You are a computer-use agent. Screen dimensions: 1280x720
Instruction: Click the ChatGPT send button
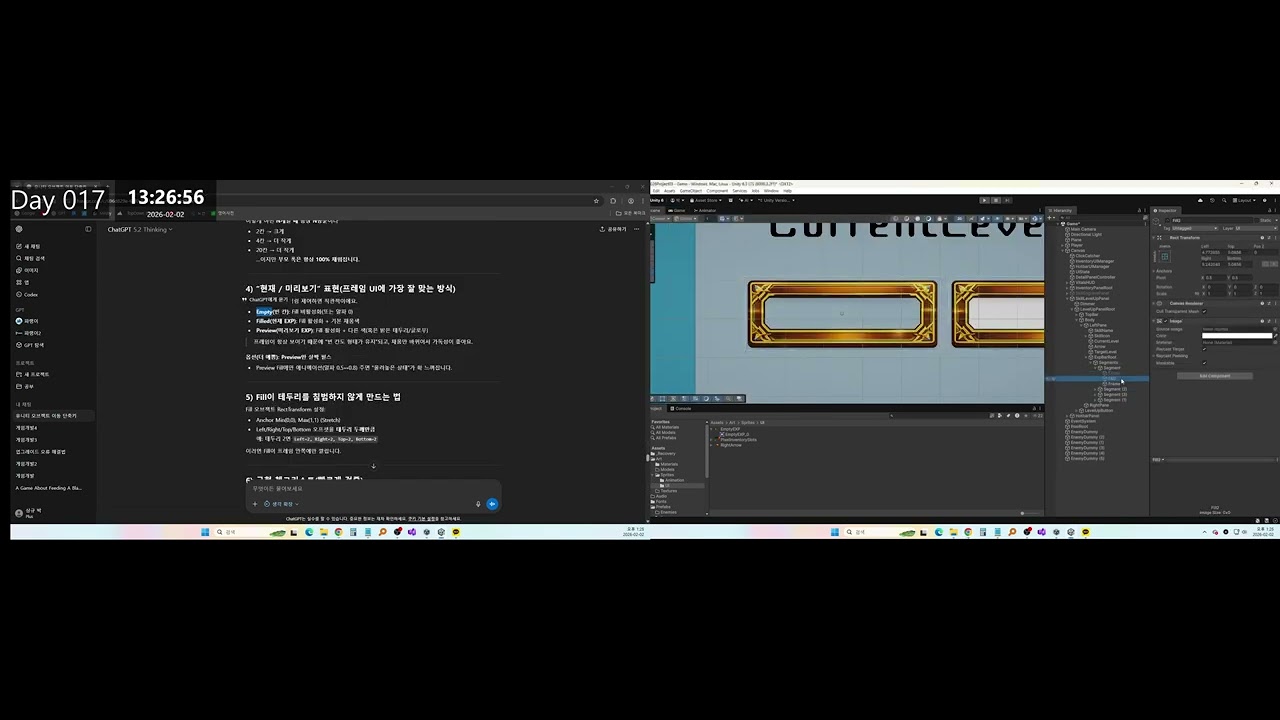coord(491,503)
